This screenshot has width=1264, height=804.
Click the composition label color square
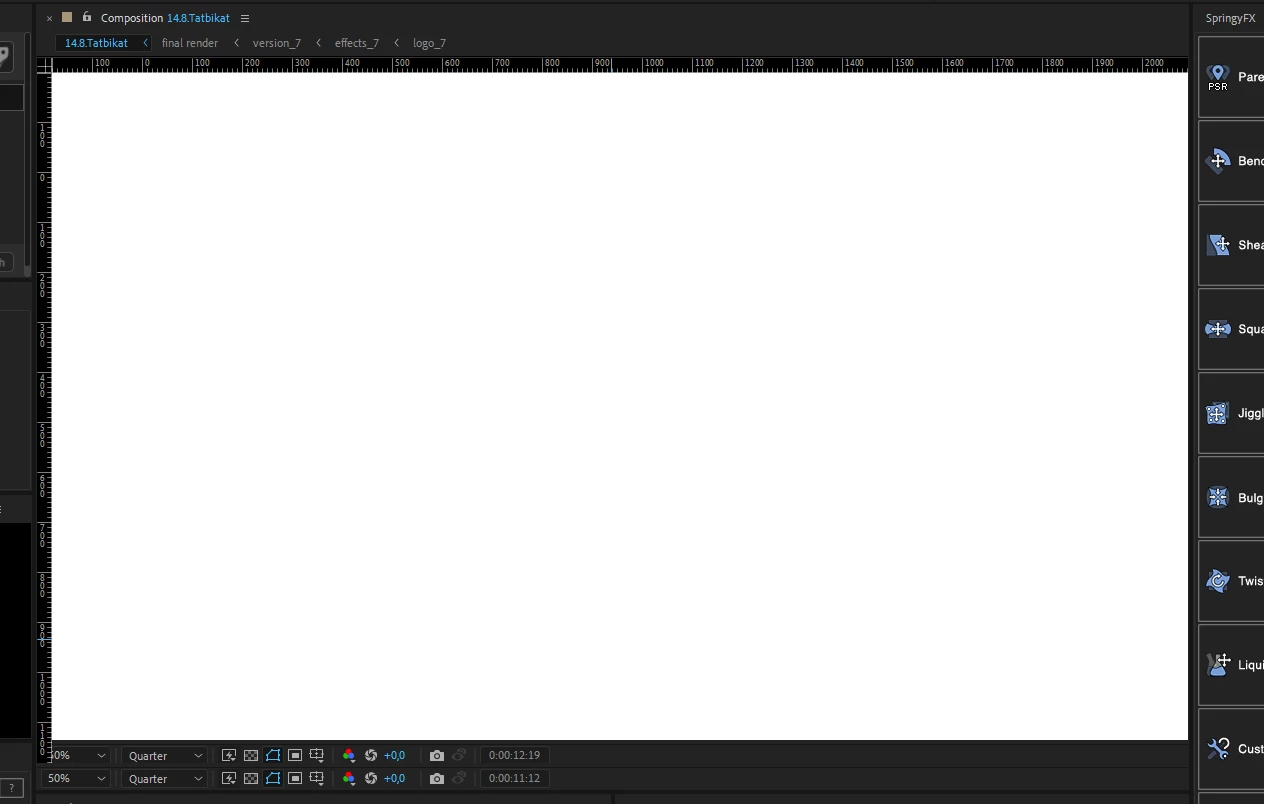67,17
